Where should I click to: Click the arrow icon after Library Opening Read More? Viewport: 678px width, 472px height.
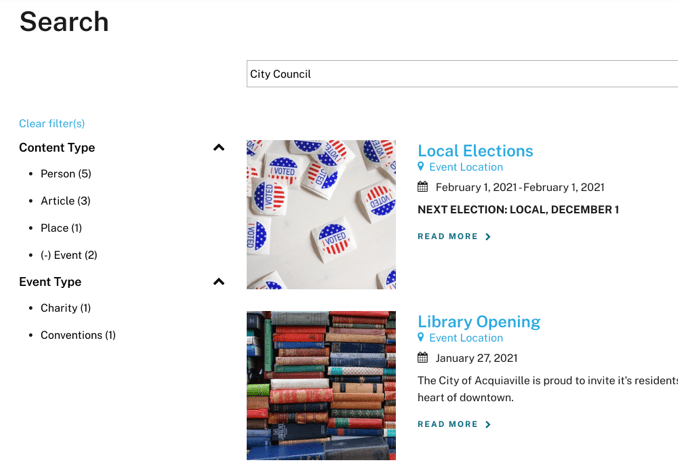(488, 425)
